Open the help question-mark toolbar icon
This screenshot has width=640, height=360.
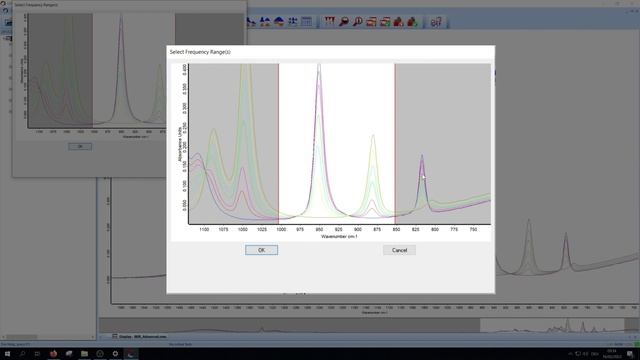click(x=436, y=22)
